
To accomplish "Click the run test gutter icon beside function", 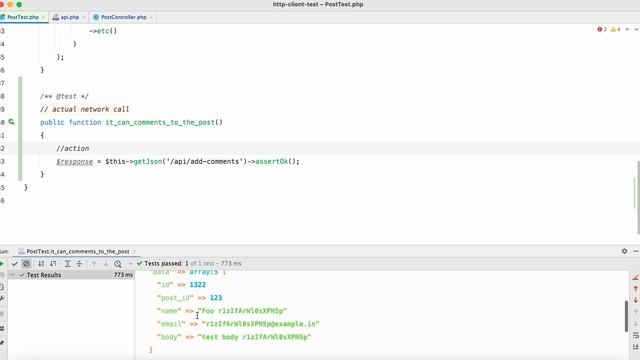I will click(11, 122).
